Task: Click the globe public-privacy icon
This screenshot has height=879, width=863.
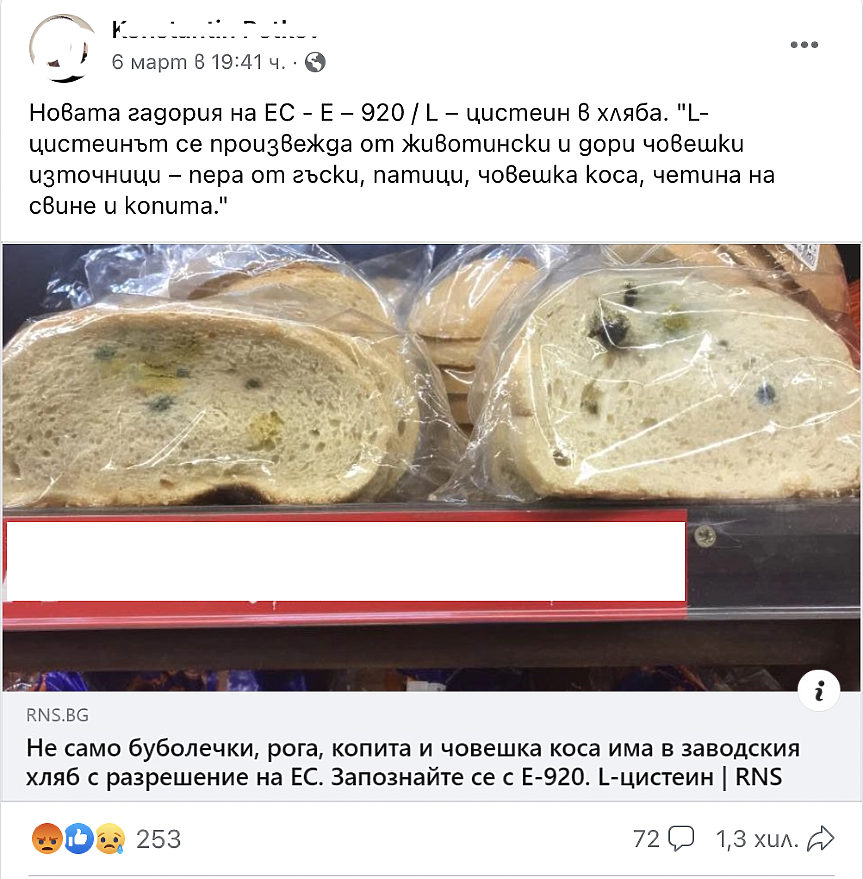Action: pyautogui.click(x=315, y=62)
